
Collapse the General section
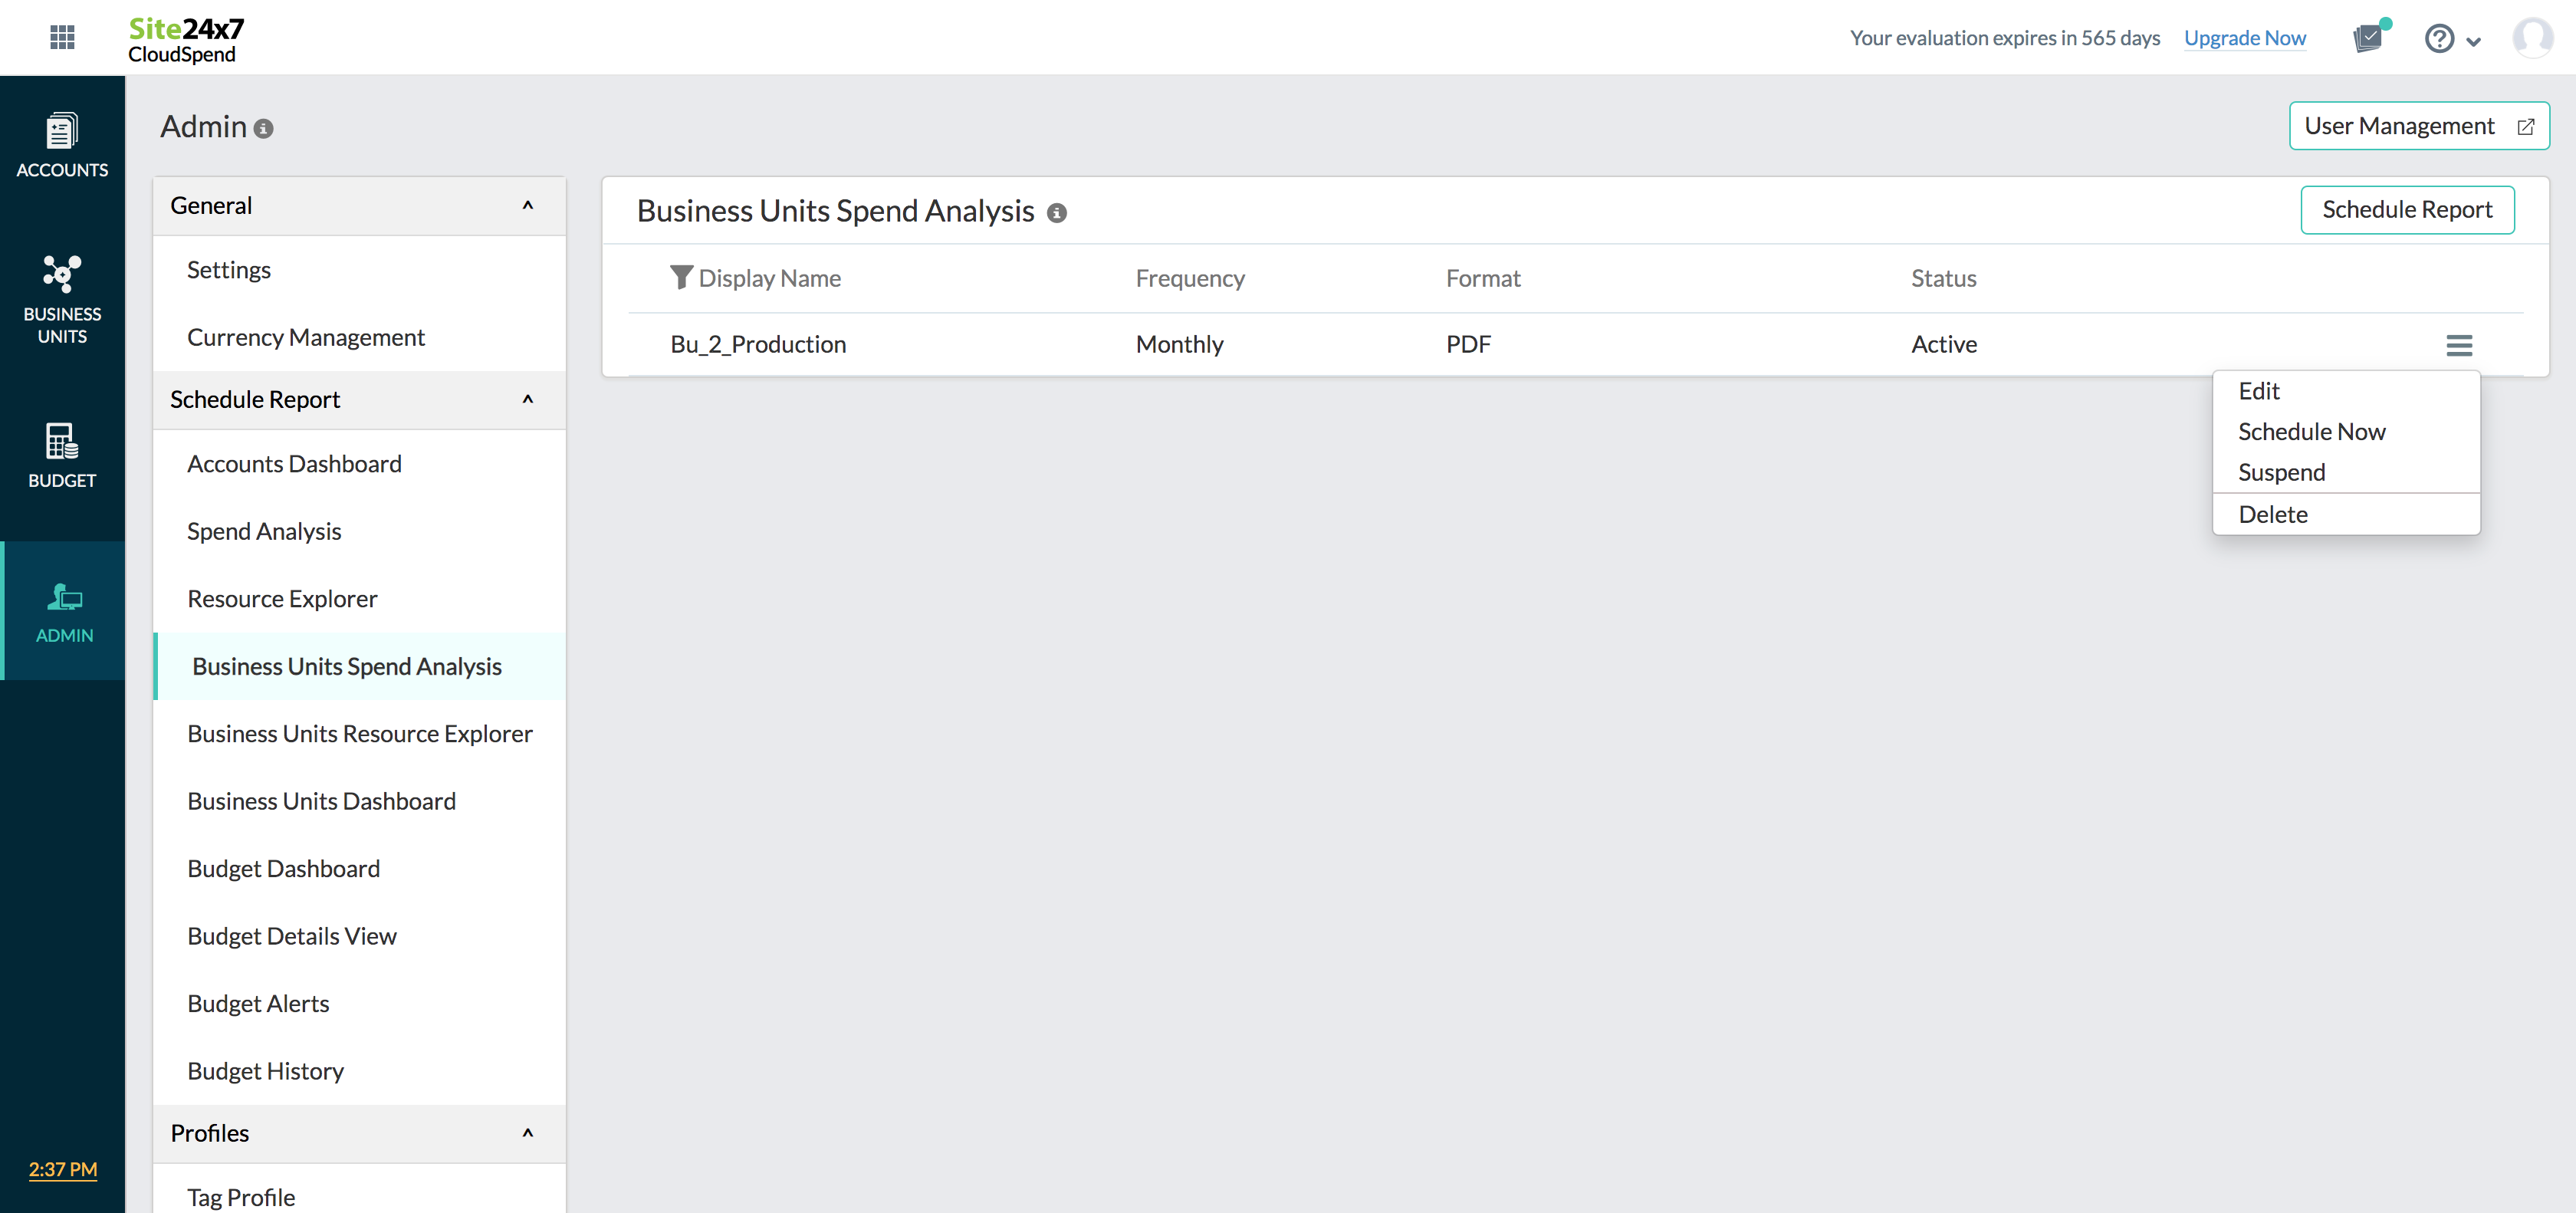click(x=528, y=205)
